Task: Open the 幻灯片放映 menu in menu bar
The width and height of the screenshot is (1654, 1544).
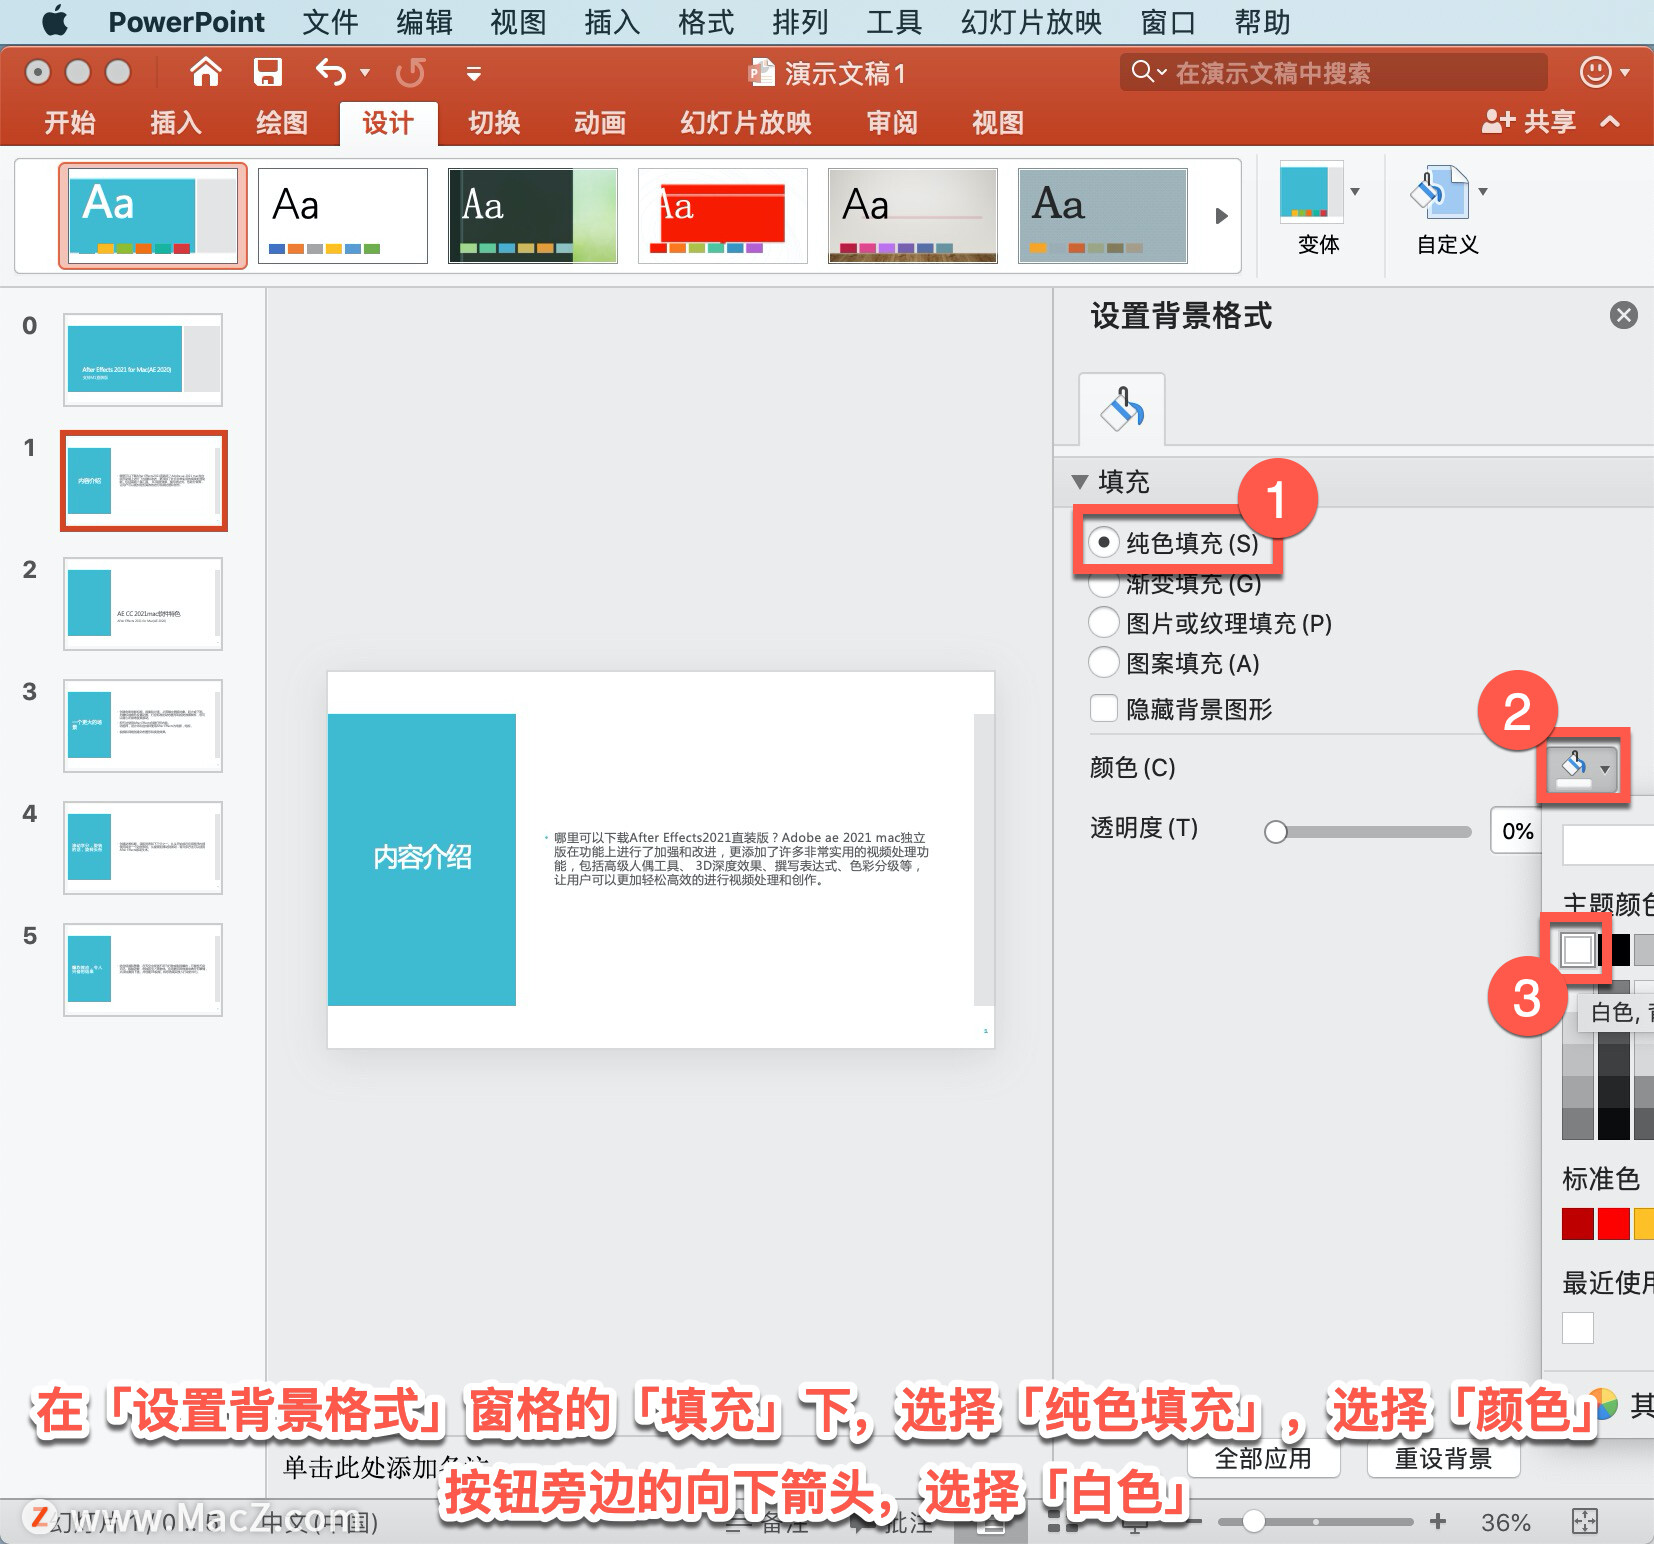Action: click(x=1031, y=22)
